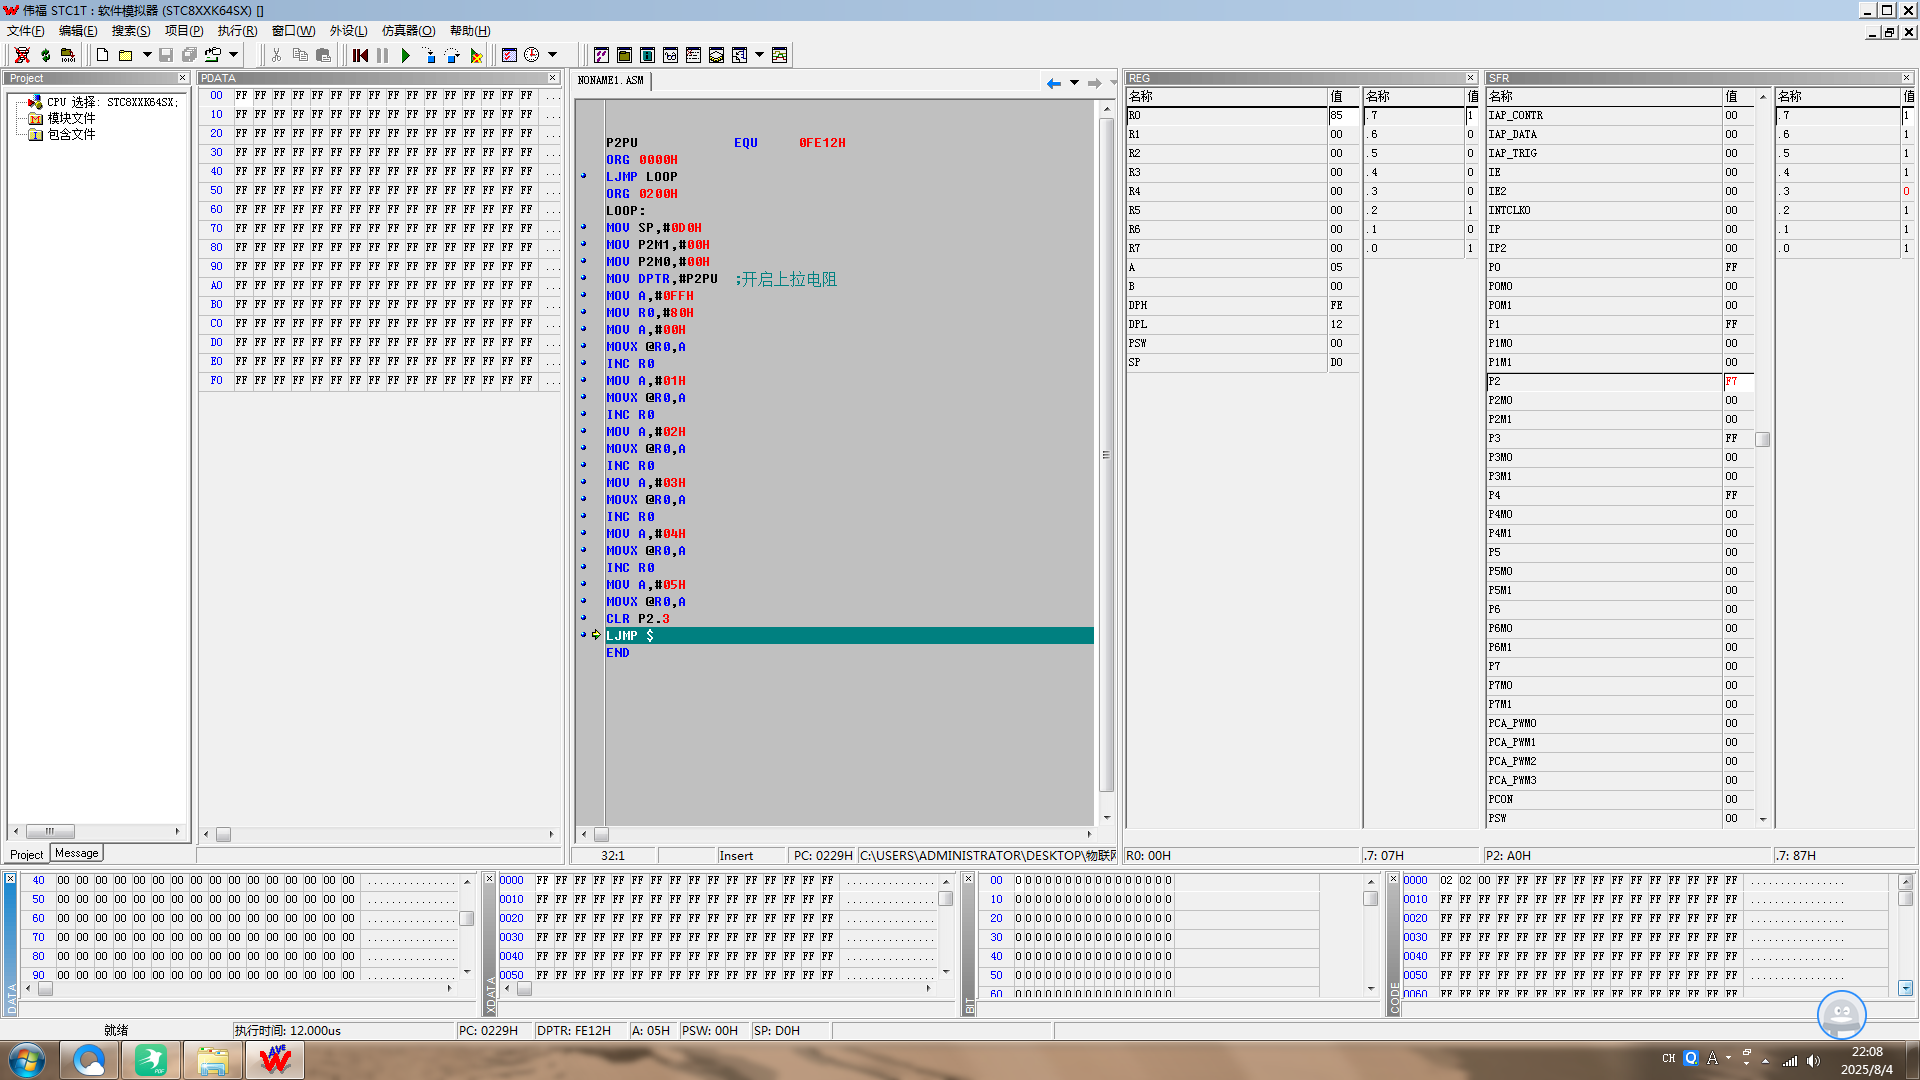Click the reset simulation icon in toolbar
Viewport: 1920px width, 1080px height.
360,55
